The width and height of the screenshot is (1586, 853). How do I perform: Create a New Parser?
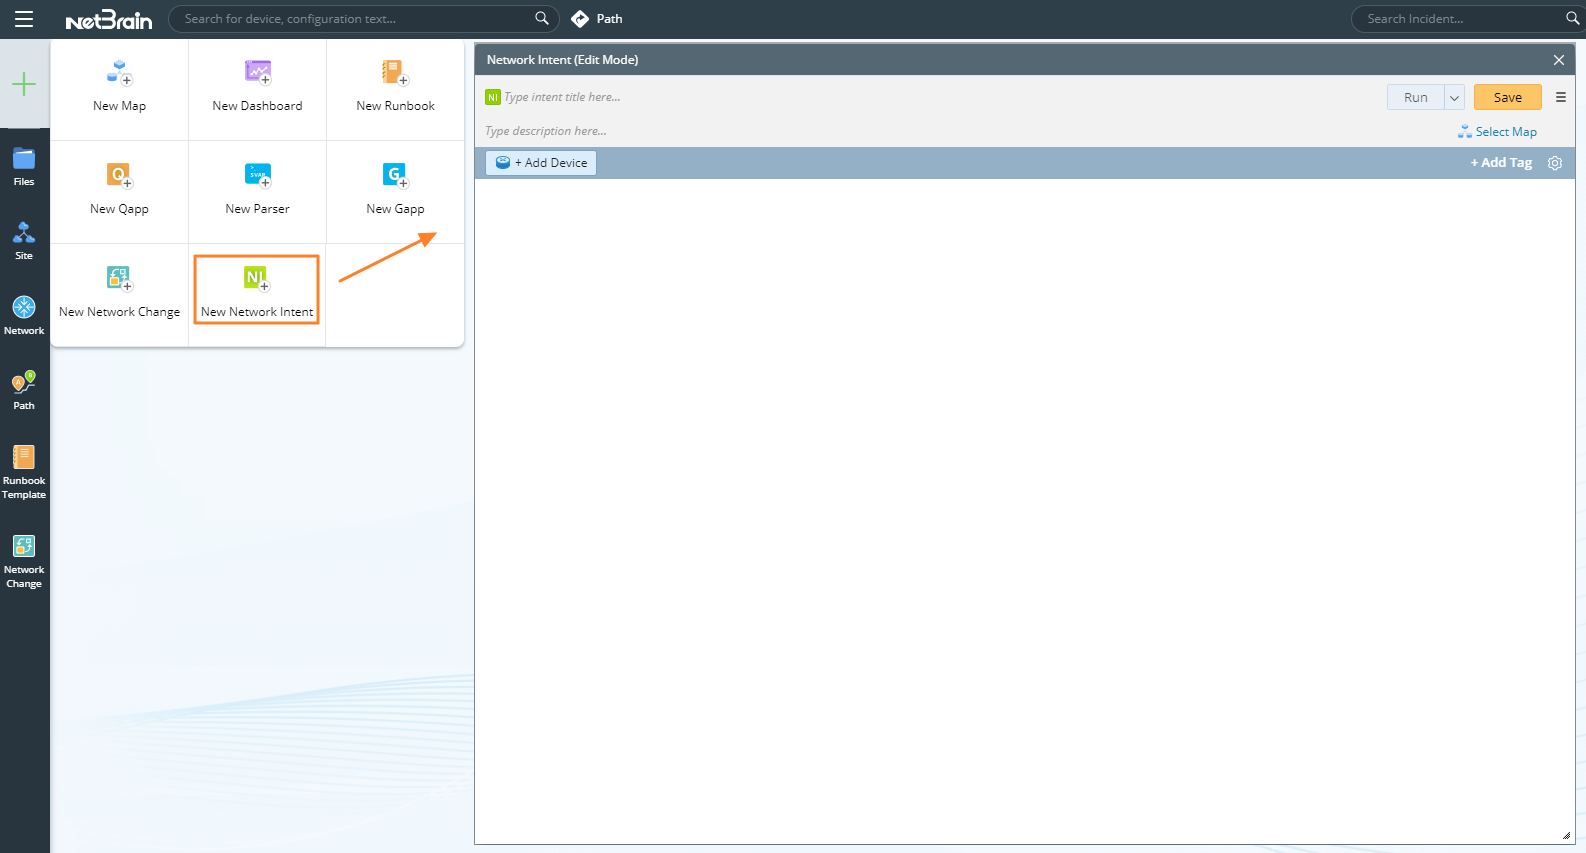click(257, 190)
